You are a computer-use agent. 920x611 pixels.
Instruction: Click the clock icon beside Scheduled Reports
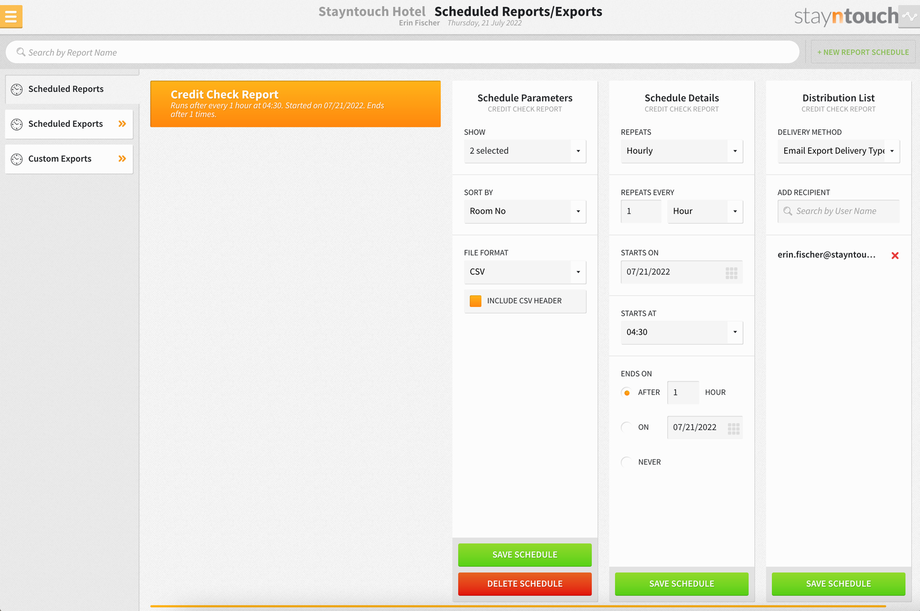tap(17, 89)
